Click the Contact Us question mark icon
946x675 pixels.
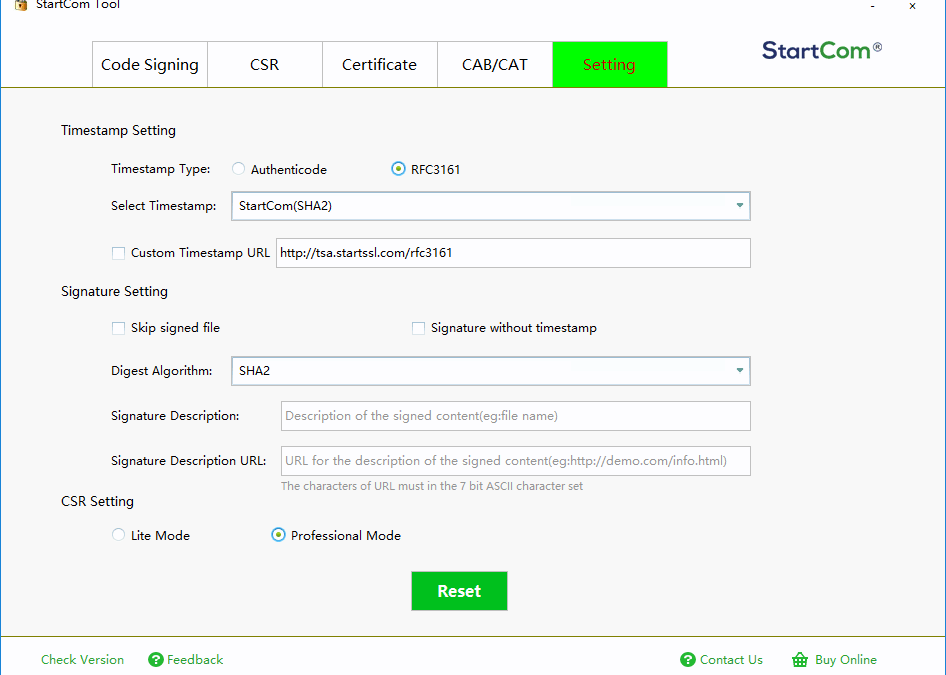click(x=688, y=659)
